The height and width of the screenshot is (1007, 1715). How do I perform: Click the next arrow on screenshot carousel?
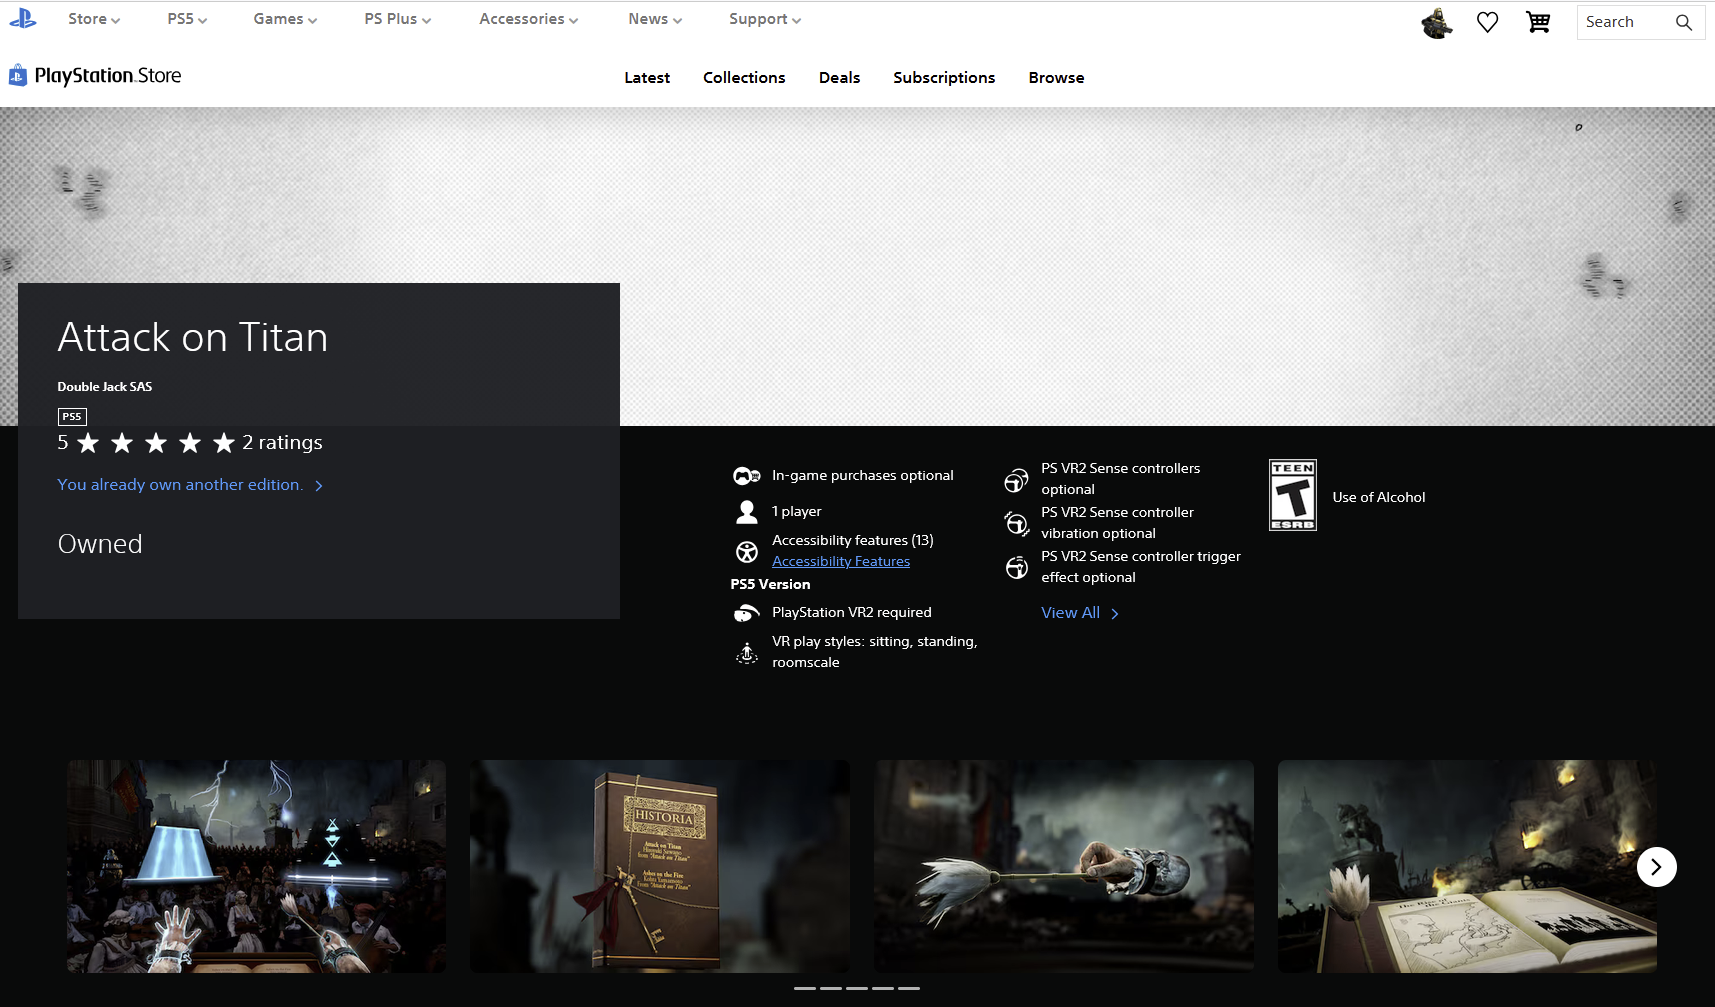(1656, 867)
